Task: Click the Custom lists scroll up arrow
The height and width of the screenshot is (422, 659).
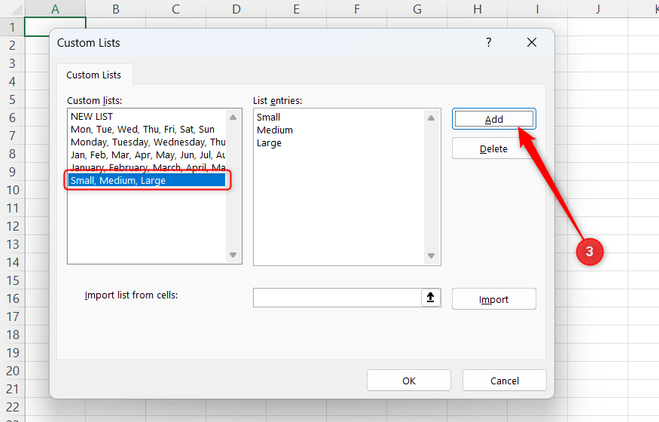Action: point(233,117)
